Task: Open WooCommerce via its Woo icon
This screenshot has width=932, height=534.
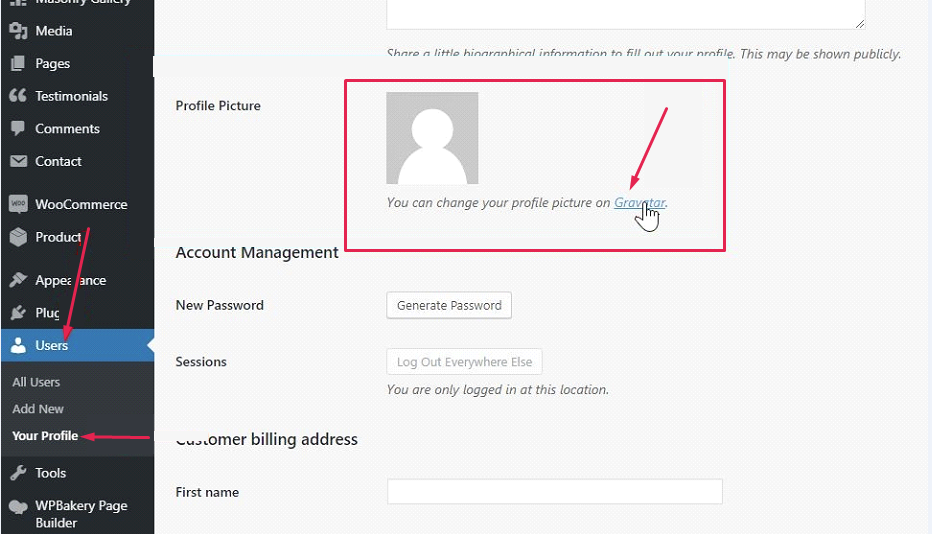Action: click(x=18, y=204)
